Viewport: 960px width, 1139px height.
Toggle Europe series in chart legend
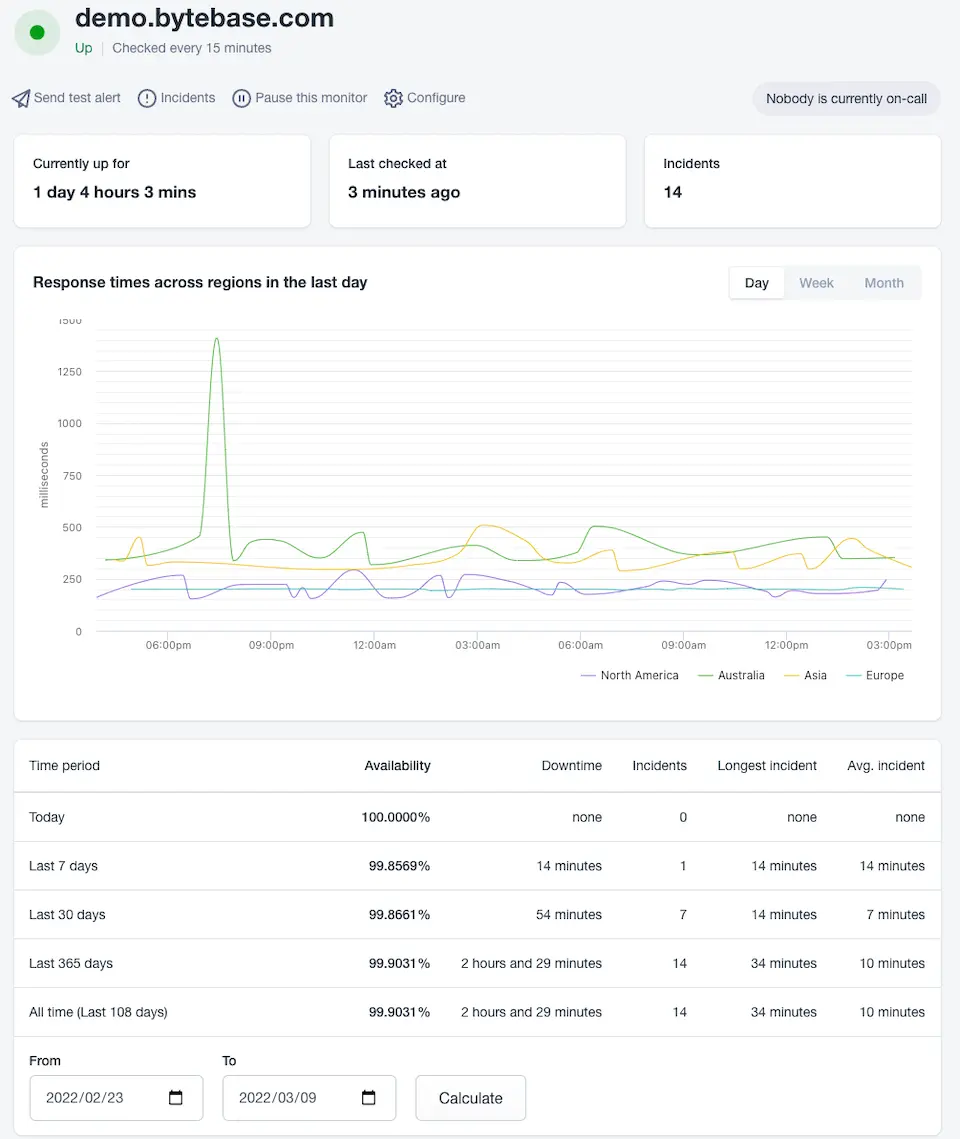[x=875, y=676]
